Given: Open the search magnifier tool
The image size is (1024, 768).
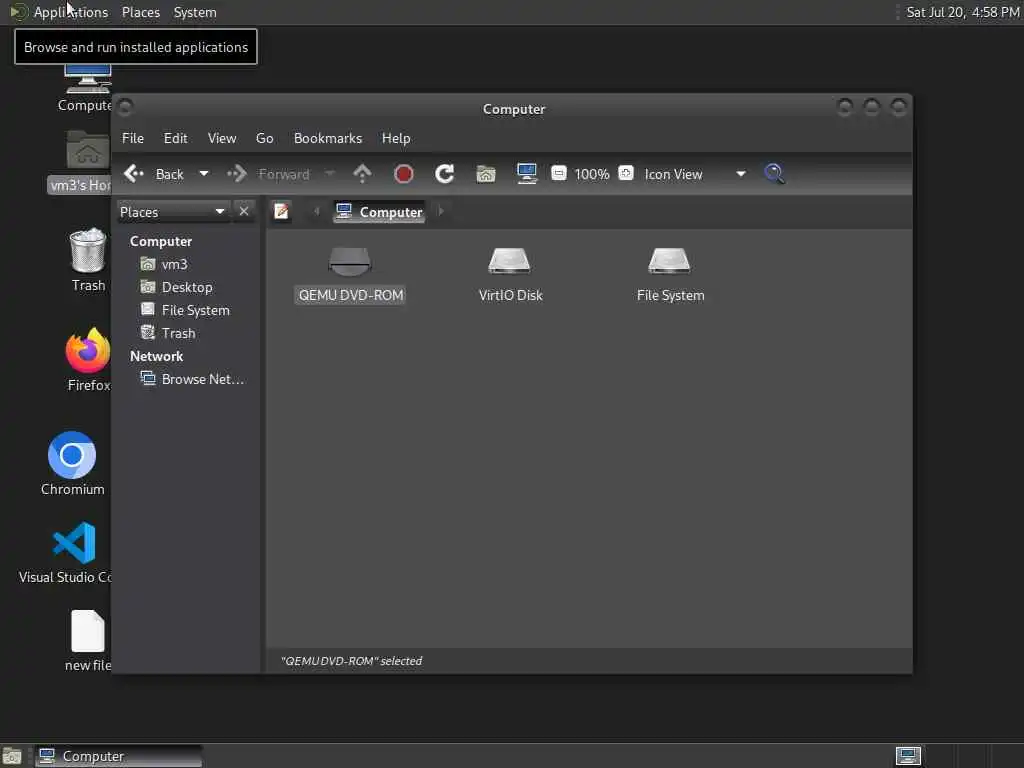Looking at the screenshot, I should [775, 174].
